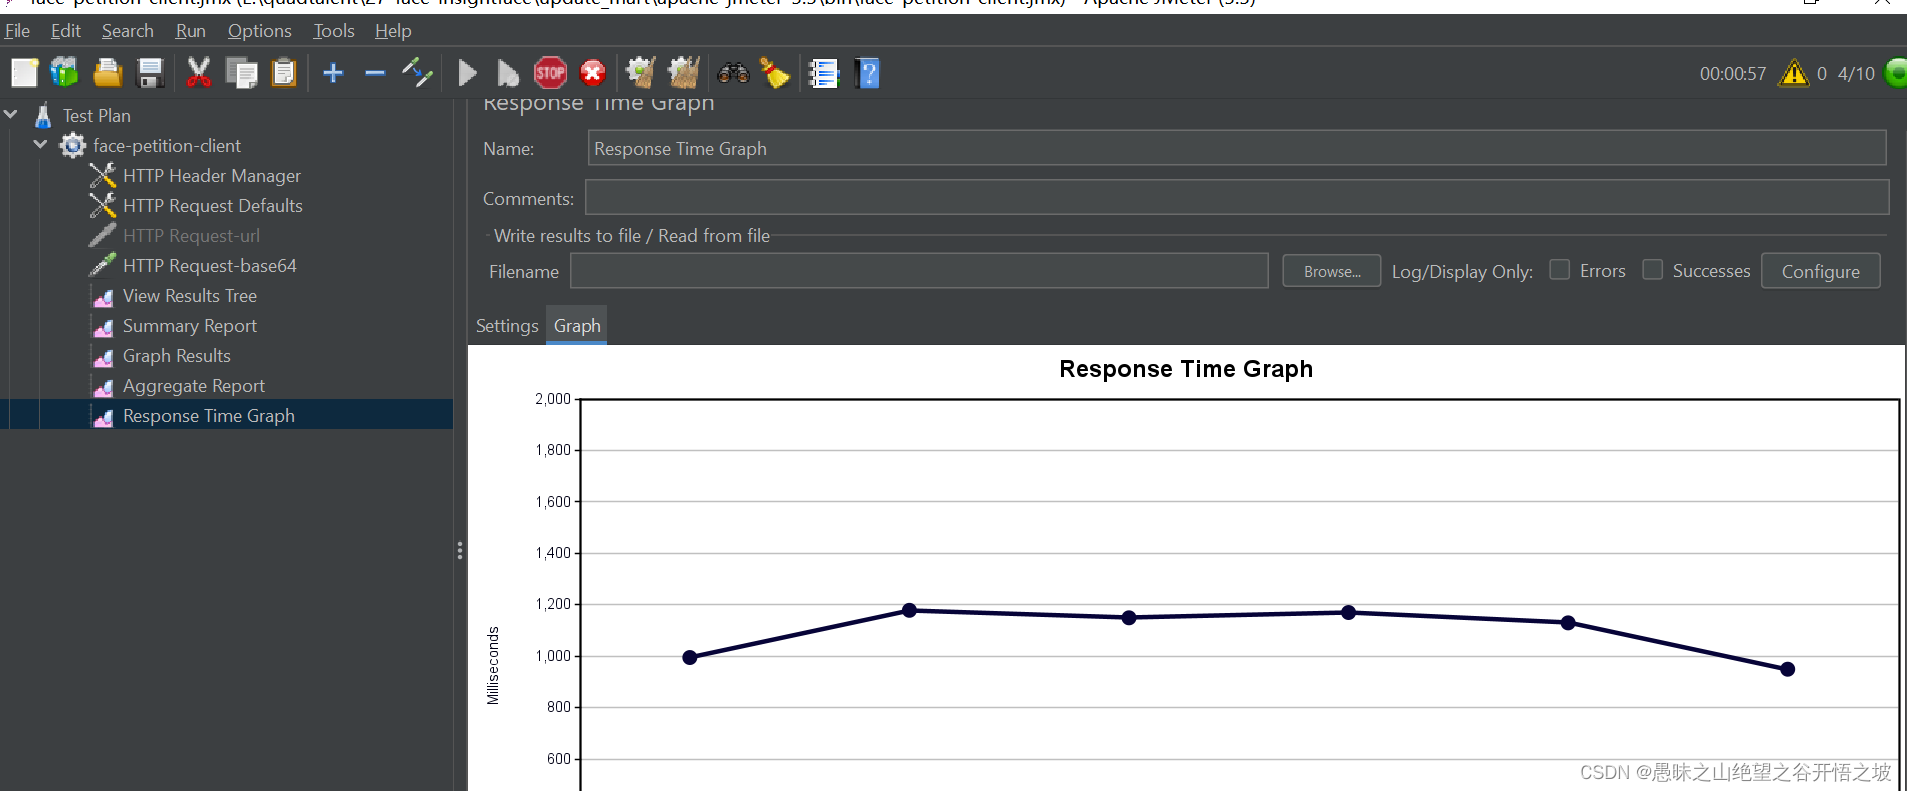This screenshot has height=791, width=1907.
Task: Click the Shutdown red X icon
Action: (x=593, y=73)
